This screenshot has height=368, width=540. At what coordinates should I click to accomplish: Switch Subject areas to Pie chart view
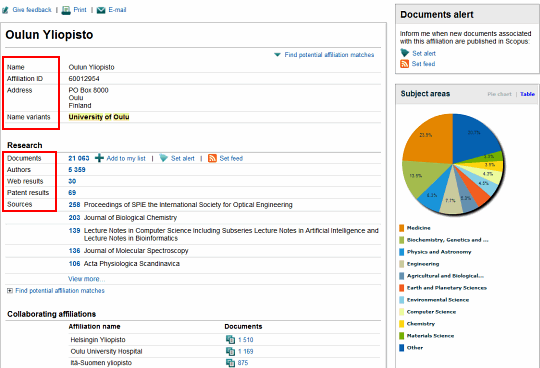tap(499, 94)
